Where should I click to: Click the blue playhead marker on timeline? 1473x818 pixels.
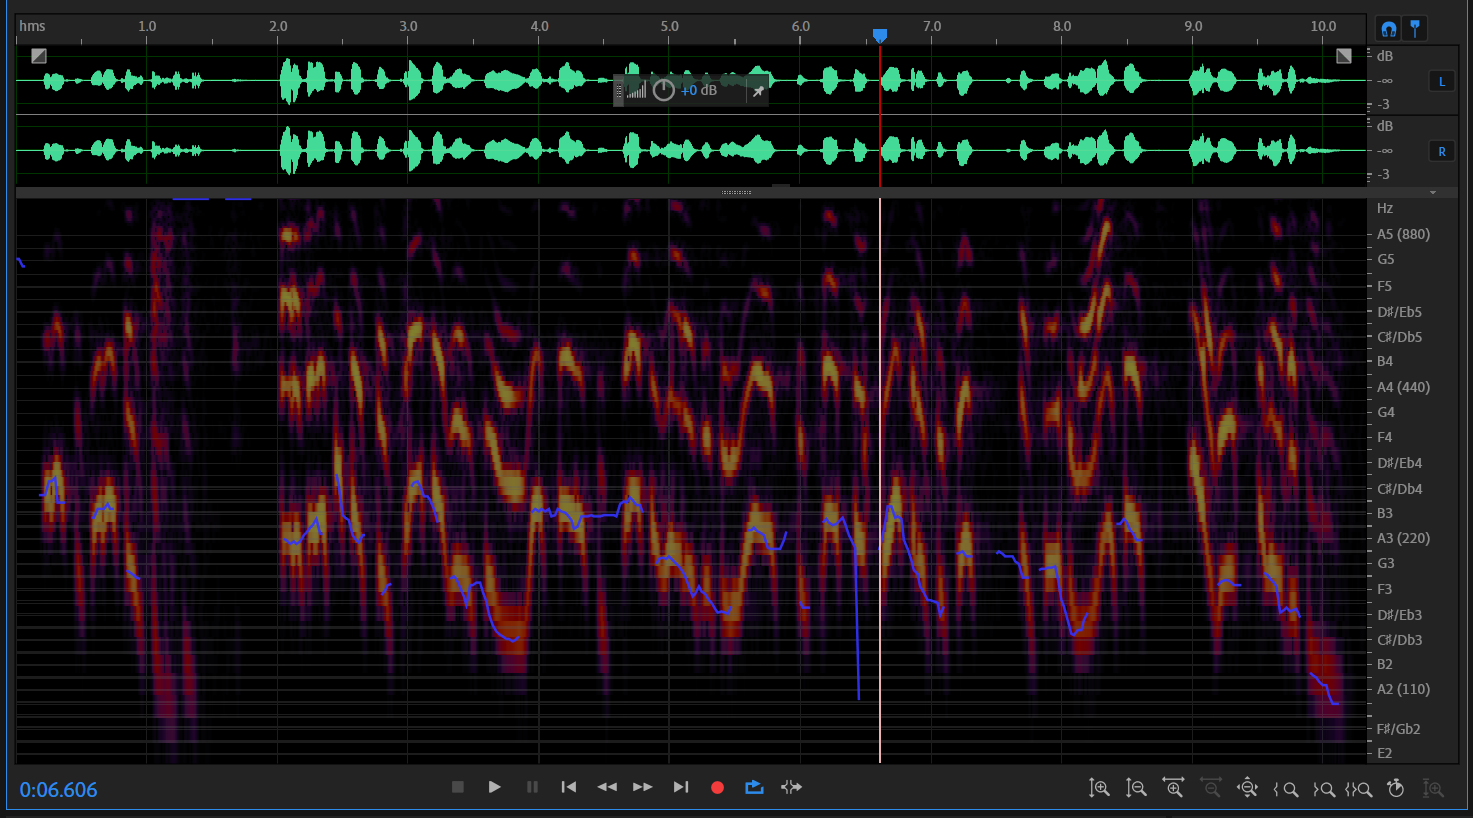coord(880,36)
